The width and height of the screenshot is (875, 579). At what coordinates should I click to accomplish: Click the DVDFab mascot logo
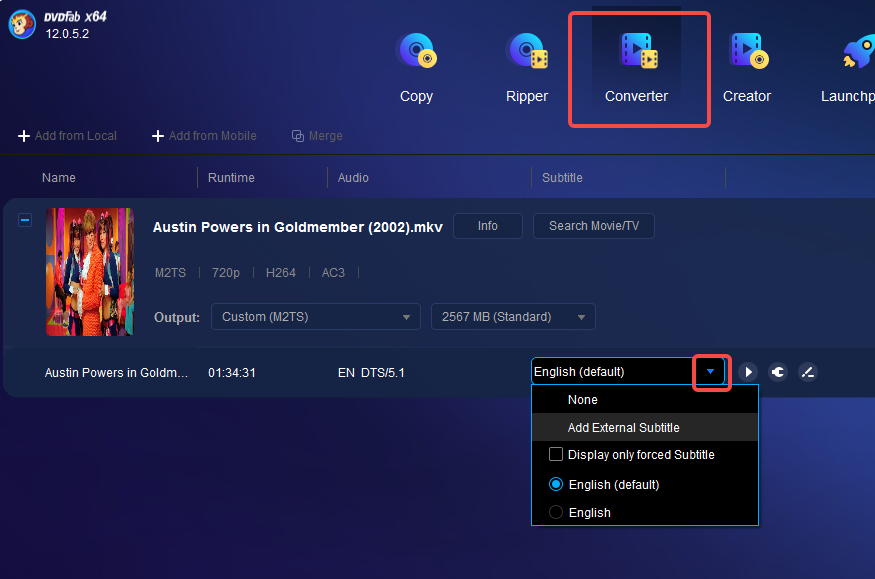point(22,25)
